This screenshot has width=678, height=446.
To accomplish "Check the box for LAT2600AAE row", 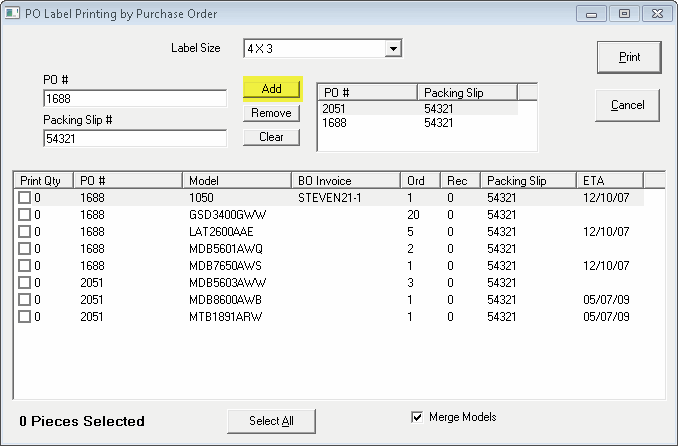I will [x=24, y=231].
